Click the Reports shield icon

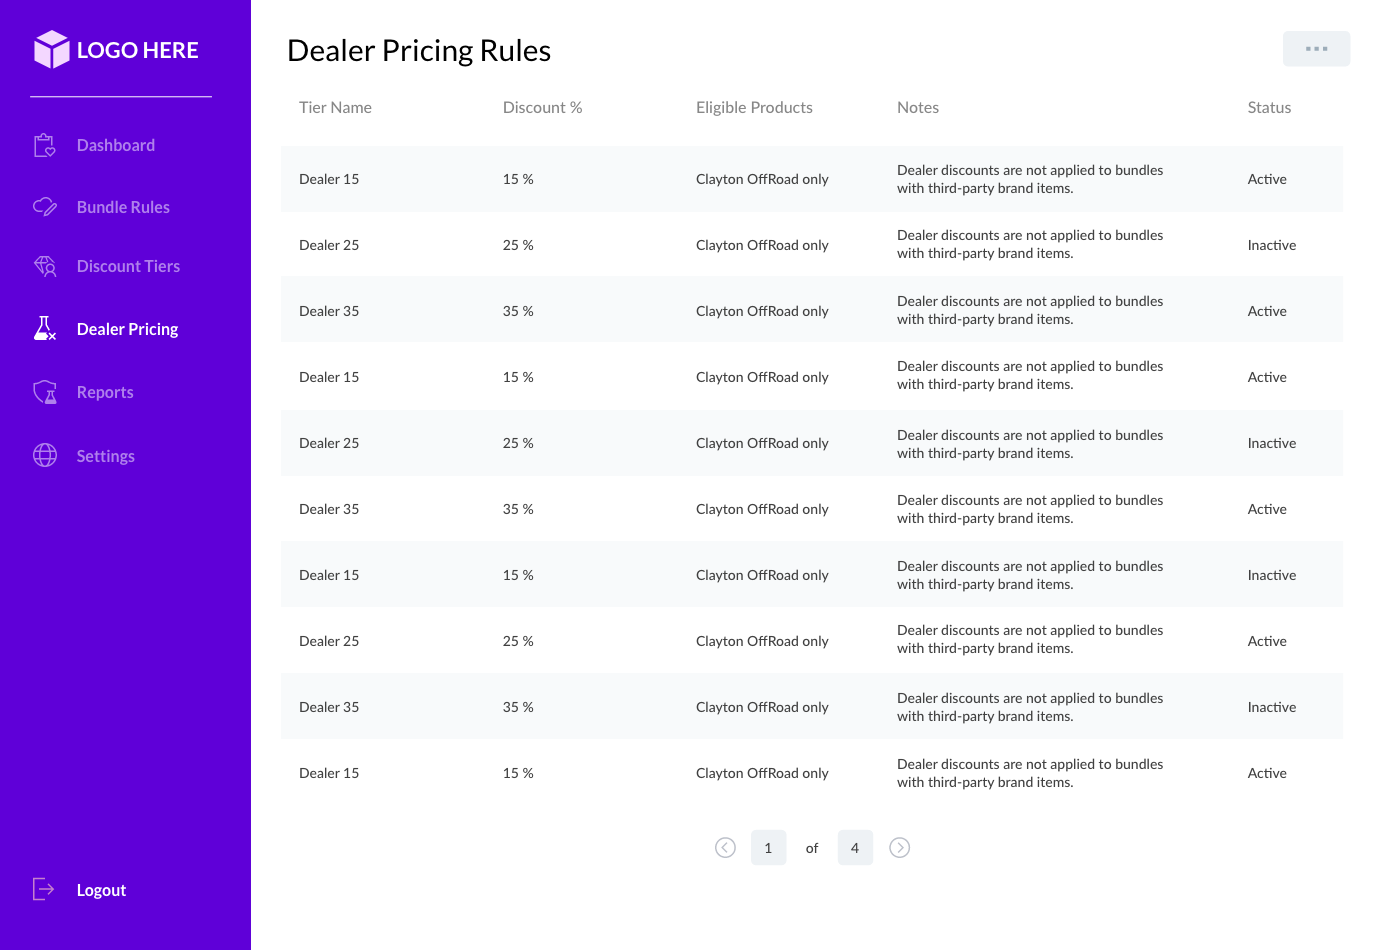pyautogui.click(x=45, y=392)
